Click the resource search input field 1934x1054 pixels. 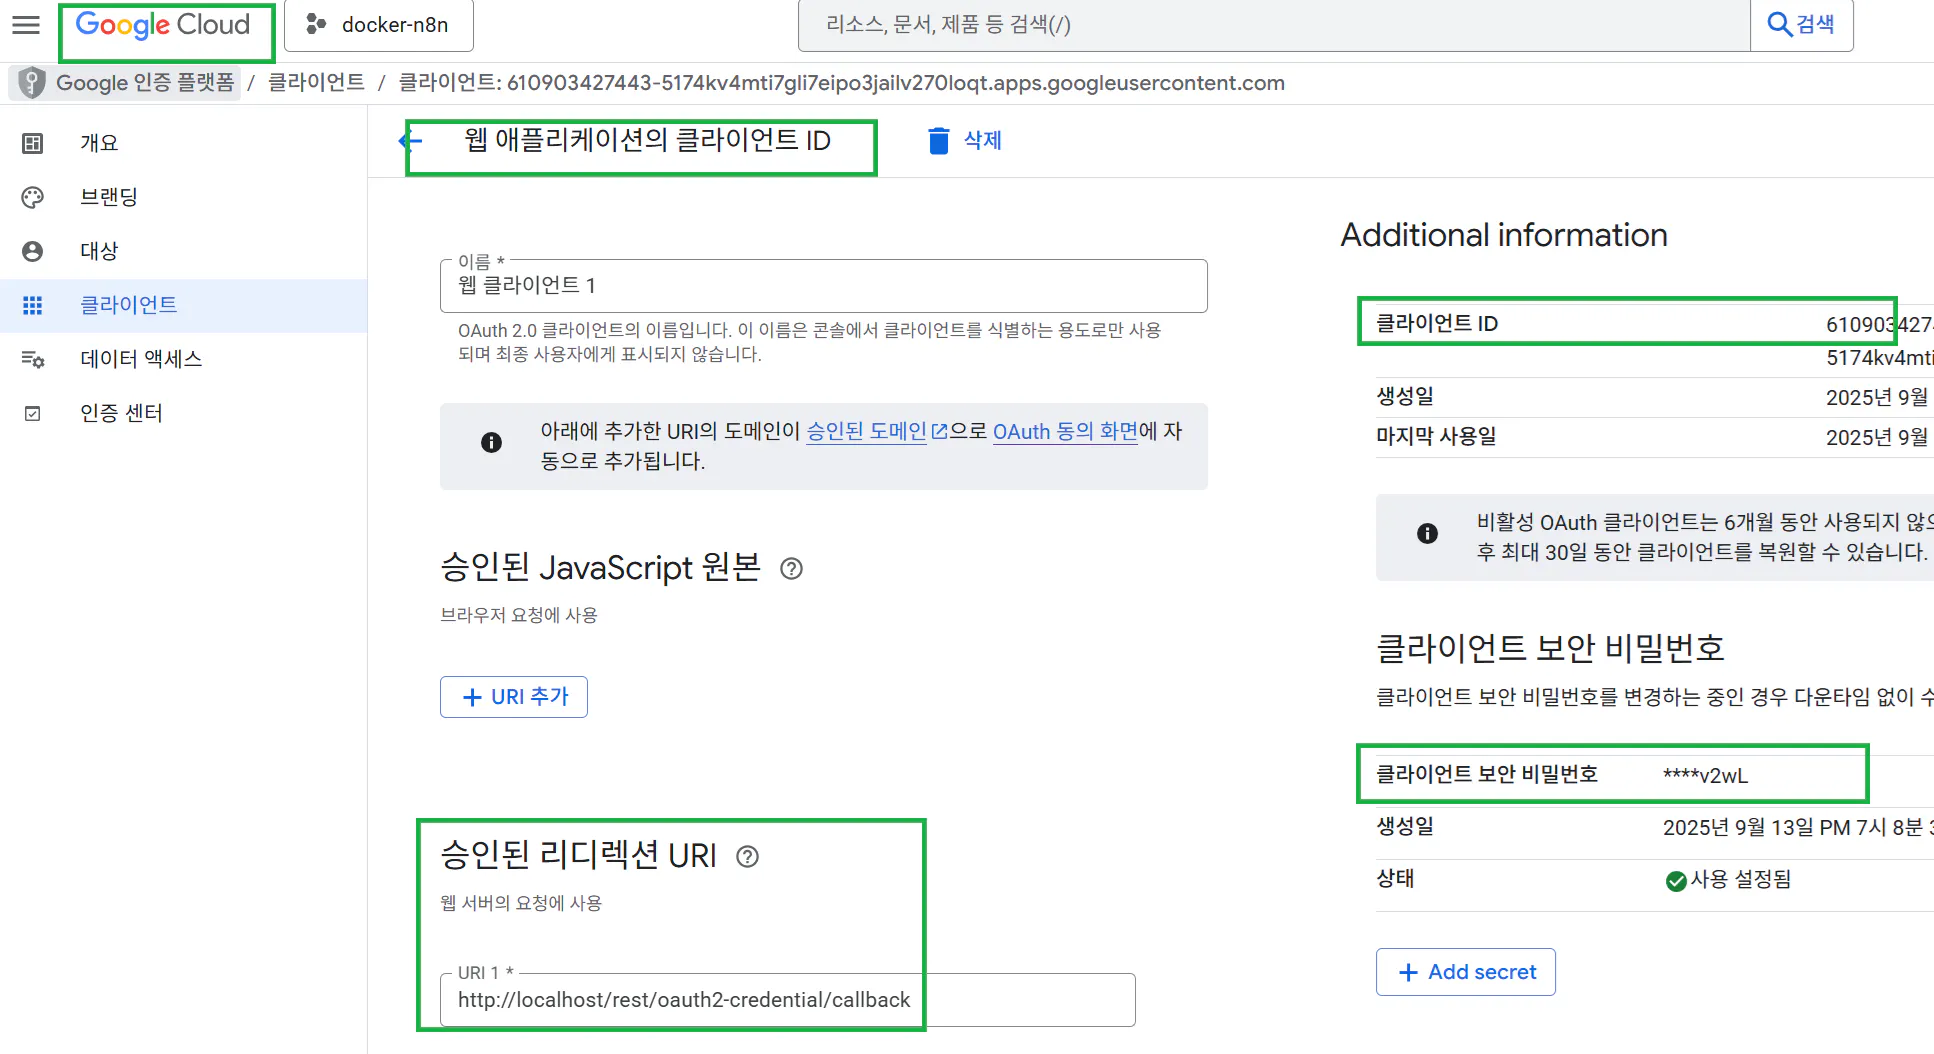[x=1274, y=25]
